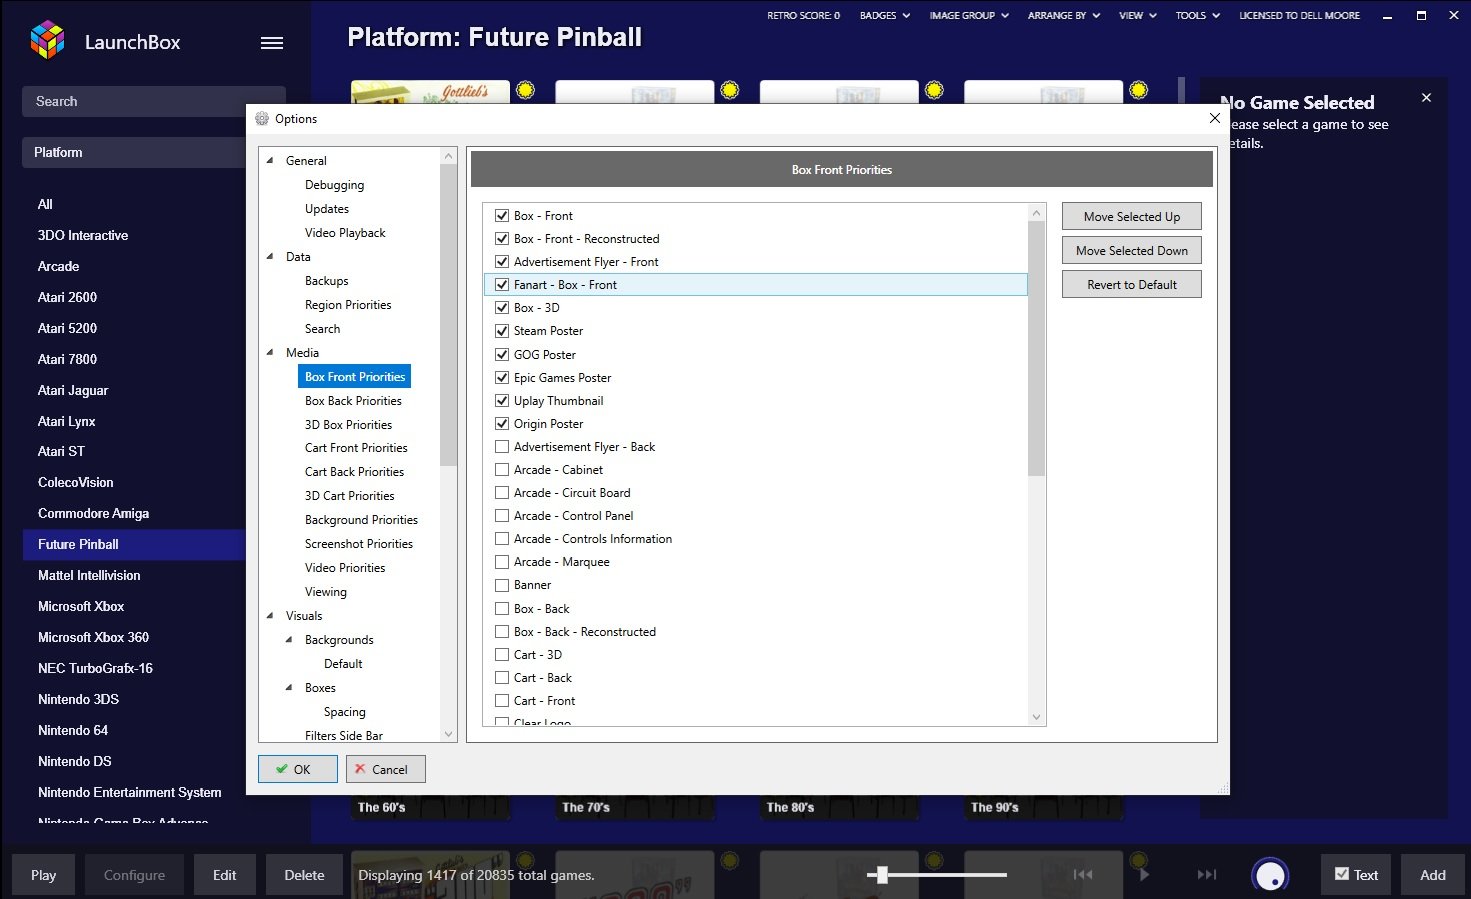Image resolution: width=1471 pixels, height=899 pixels.
Task: Enable Arcade - Cabinet checkbox
Action: coord(502,469)
